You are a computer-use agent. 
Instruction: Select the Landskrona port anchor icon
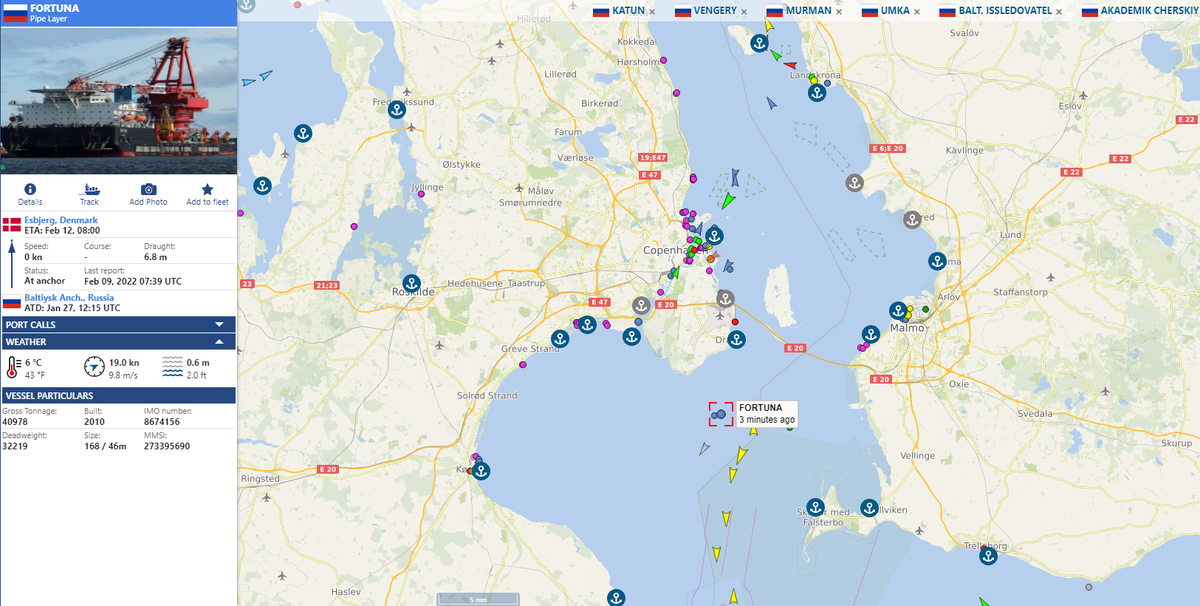tap(816, 93)
